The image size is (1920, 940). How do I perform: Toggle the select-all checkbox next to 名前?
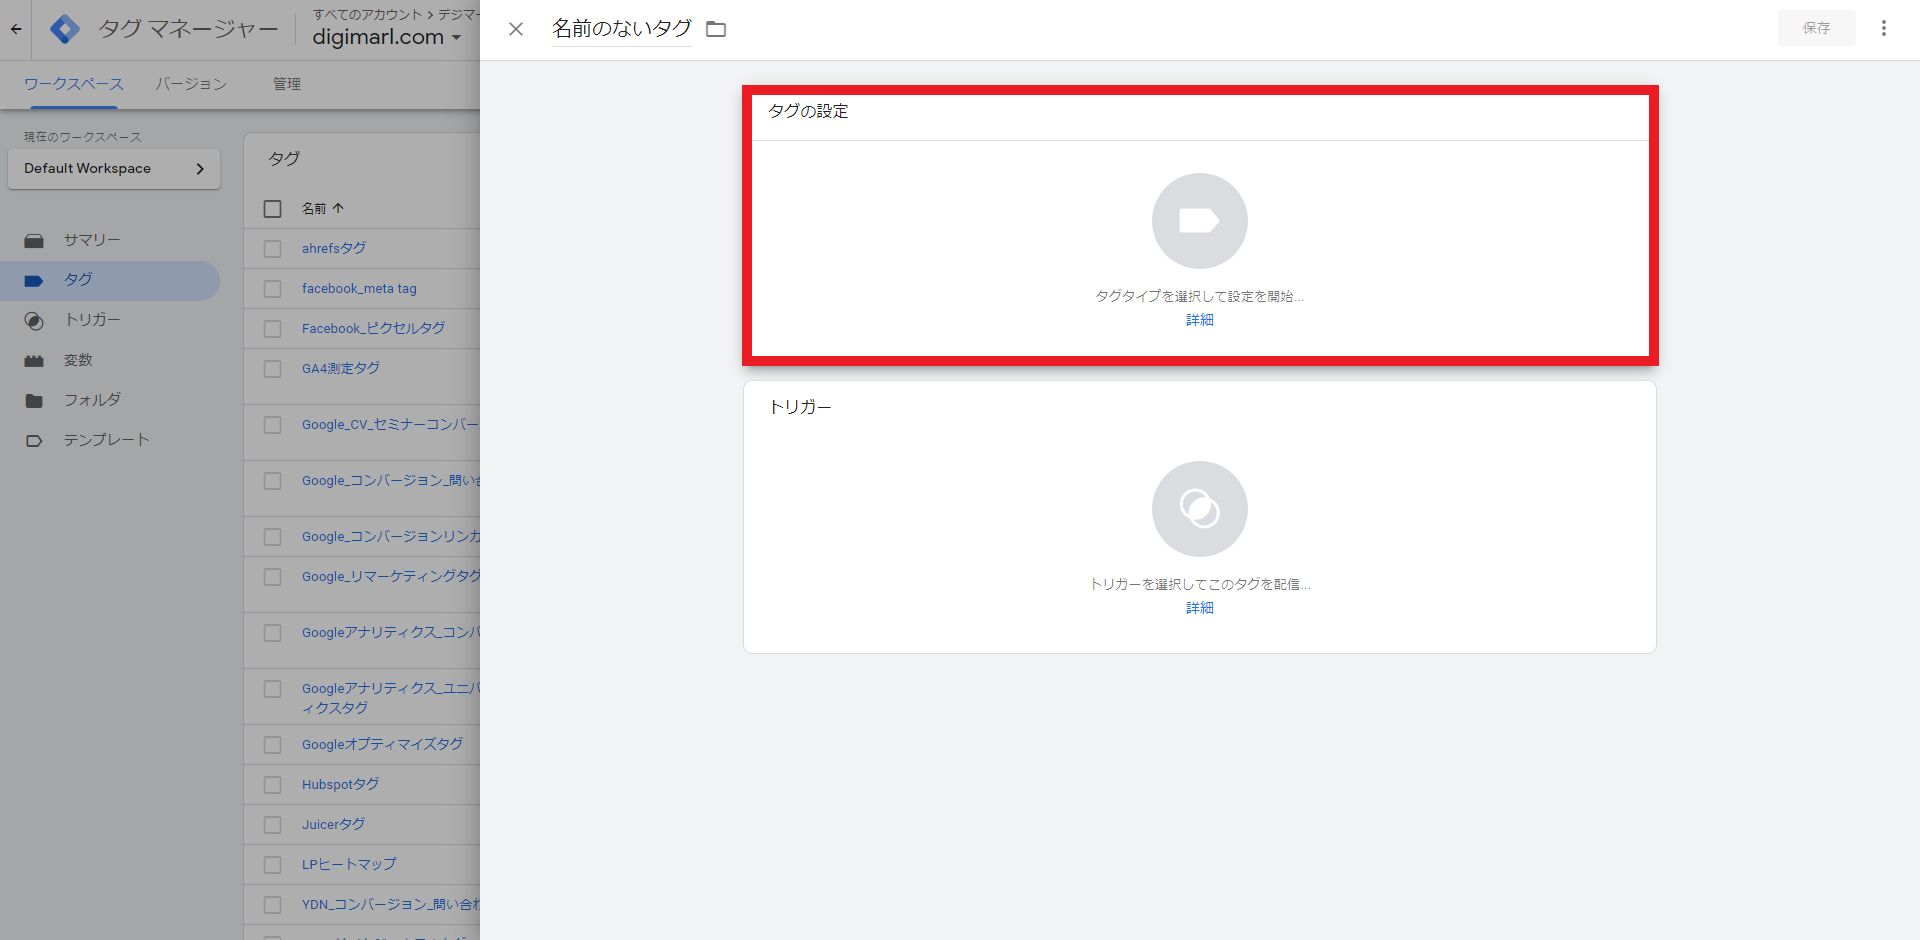pos(272,209)
